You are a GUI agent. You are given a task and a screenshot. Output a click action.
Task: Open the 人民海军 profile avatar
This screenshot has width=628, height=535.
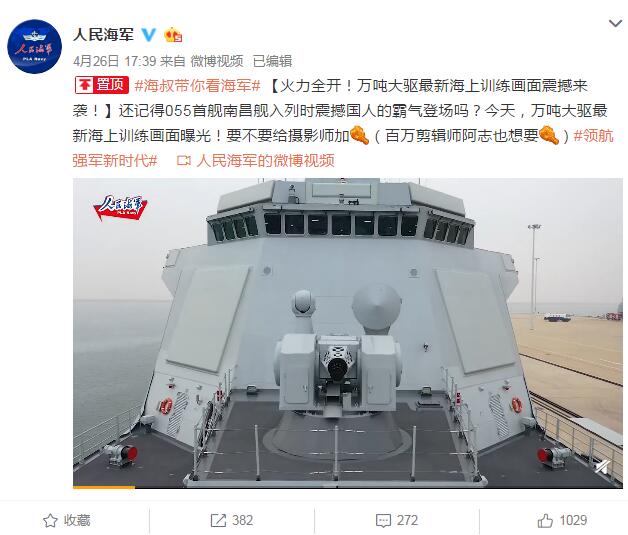[x=34, y=46]
